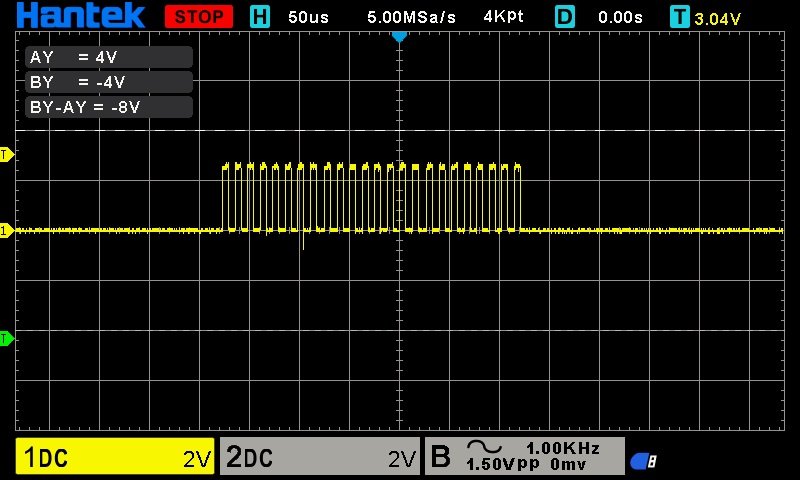This screenshot has width=800, height=480.
Task: Click the 1.50Vpp amplitude value
Action: 503,464
